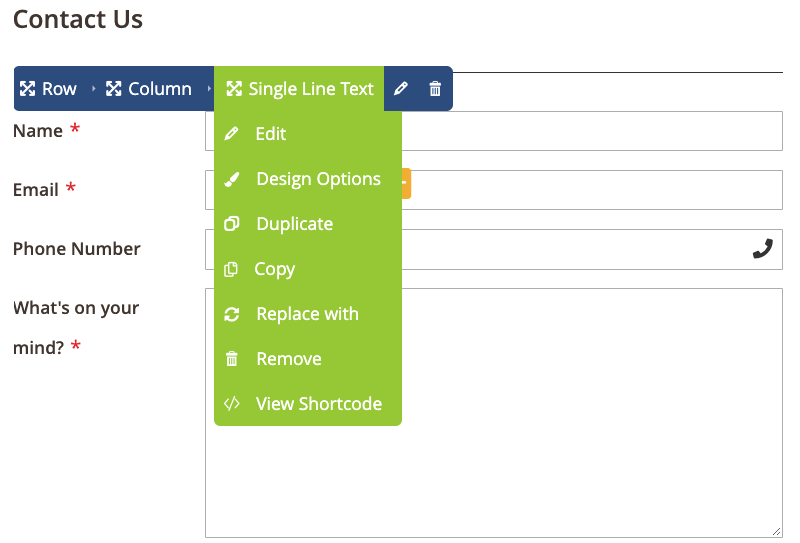Expand the arrow after Column breadcrumb
The height and width of the screenshot is (543, 800).
tap(209, 89)
